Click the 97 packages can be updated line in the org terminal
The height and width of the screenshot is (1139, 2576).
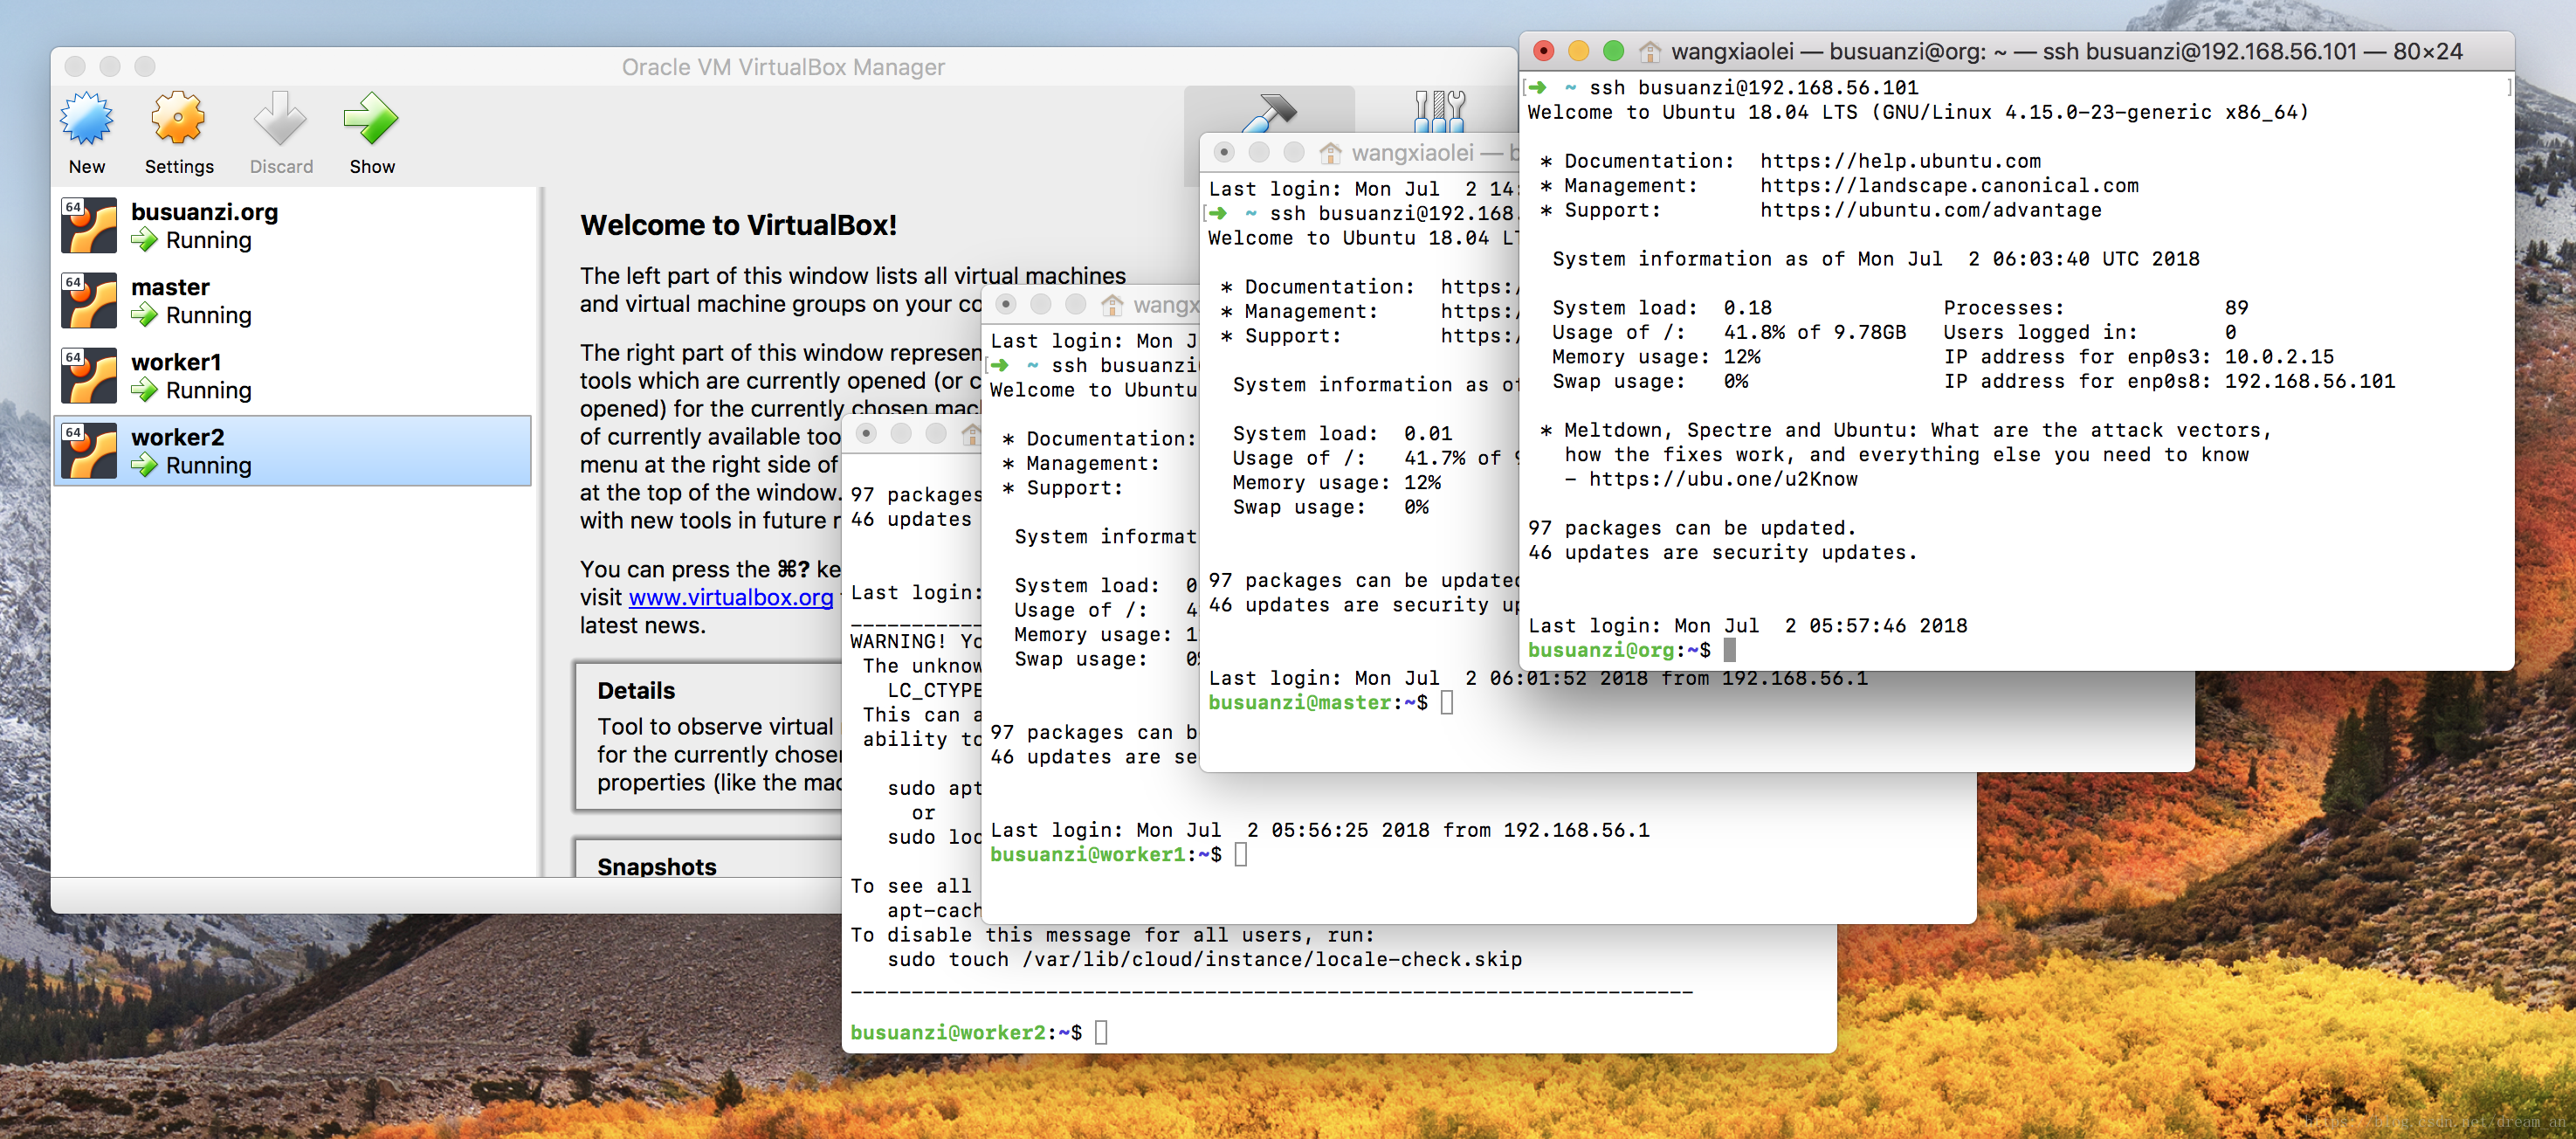coord(1691,528)
